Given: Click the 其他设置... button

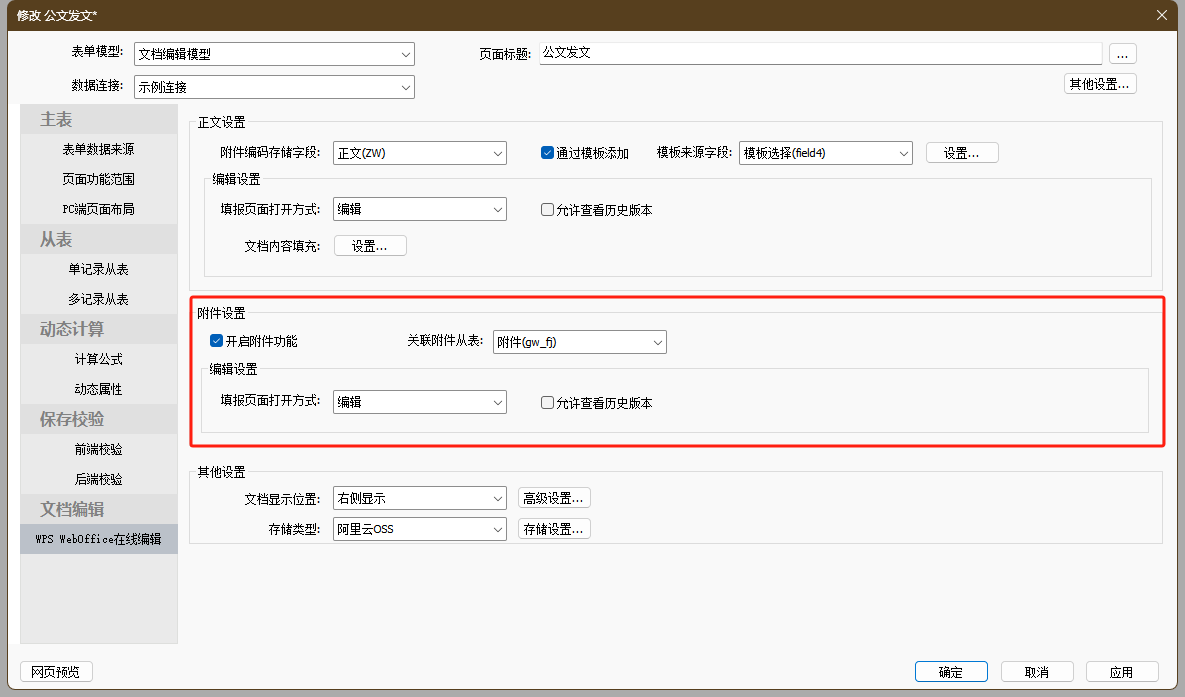Looking at the screenshot, I should 1099,84.
